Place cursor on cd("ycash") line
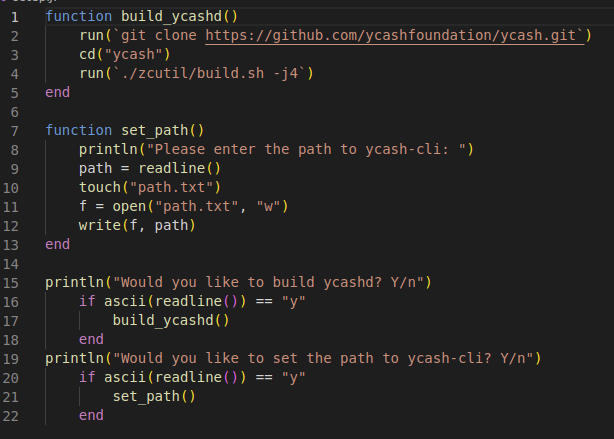The image size is (614, 439). [125, 54]
